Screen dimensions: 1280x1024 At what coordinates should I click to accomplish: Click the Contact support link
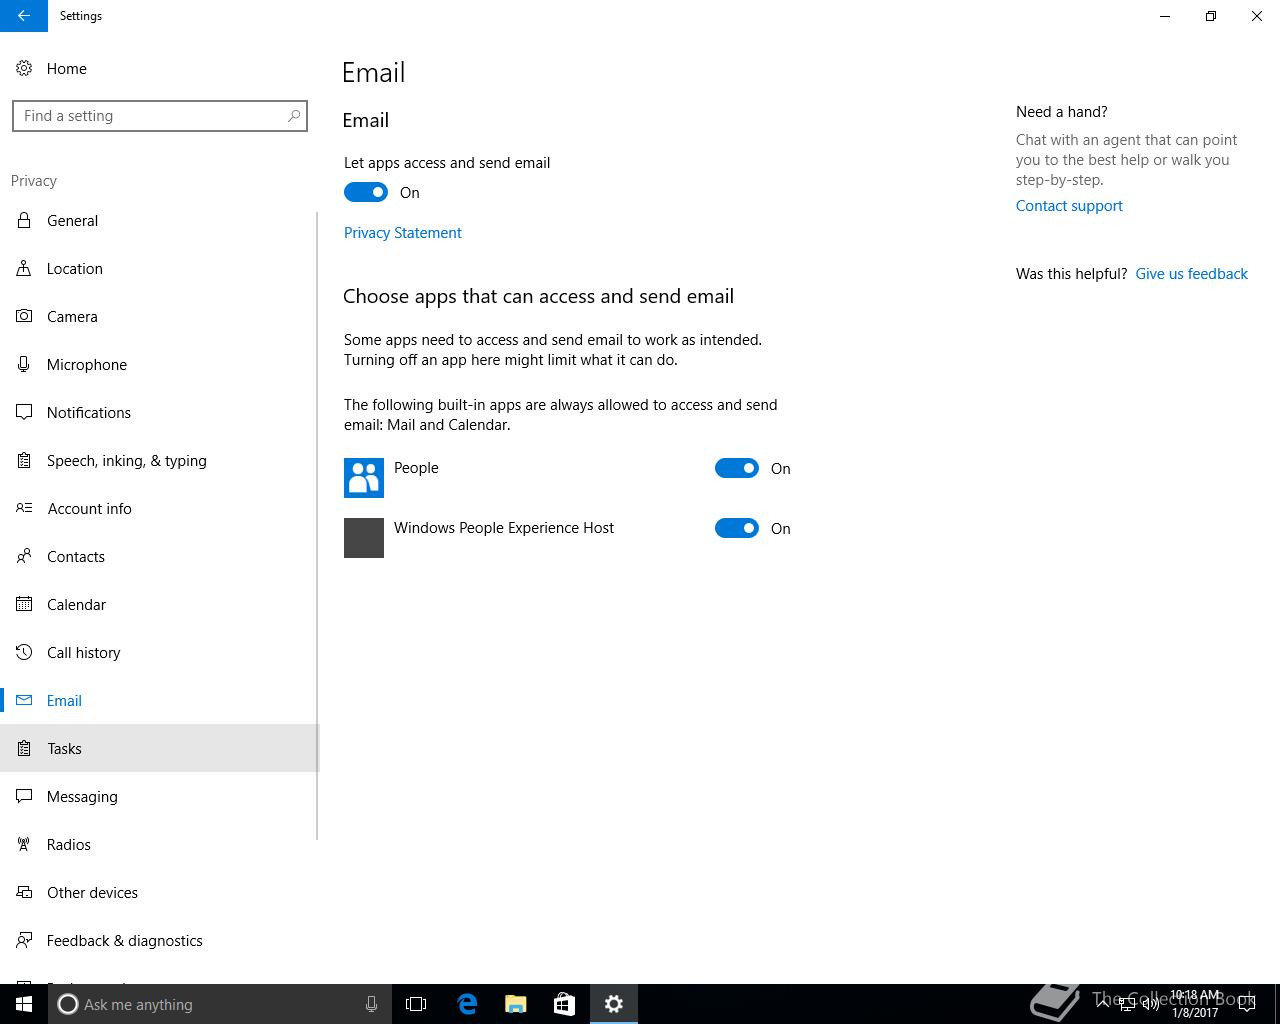[x=1069, y=206]
